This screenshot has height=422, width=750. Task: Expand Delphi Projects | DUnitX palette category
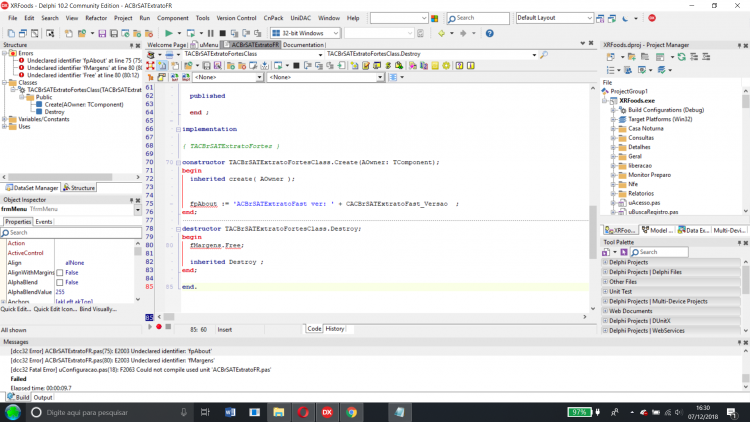point(605,321)
